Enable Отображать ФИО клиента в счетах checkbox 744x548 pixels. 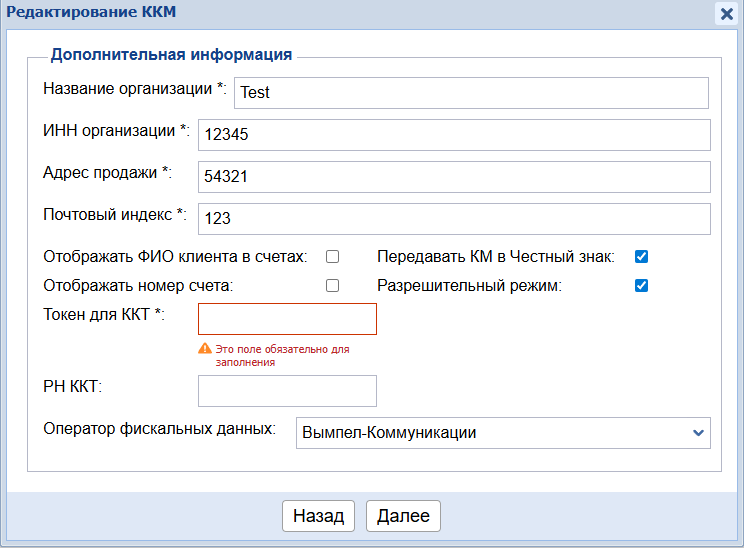pos(332,257)
